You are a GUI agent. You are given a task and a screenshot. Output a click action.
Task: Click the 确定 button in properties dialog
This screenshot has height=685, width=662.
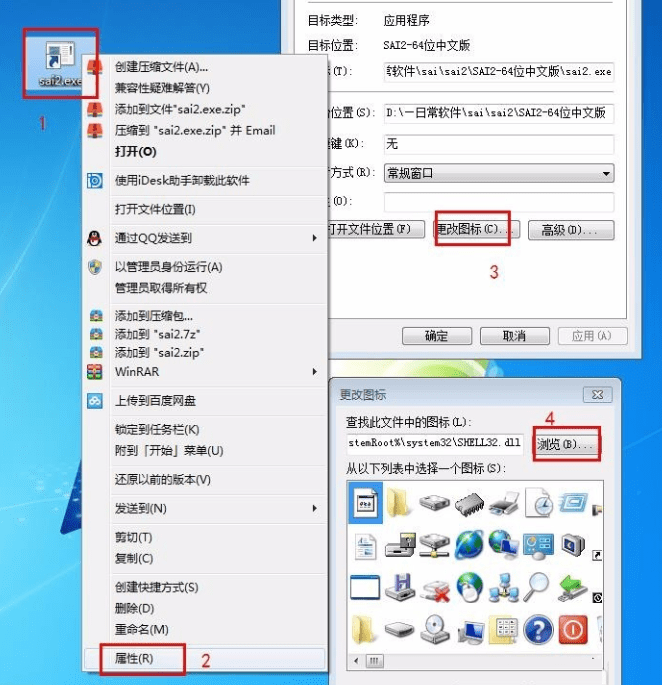[437, 336]
